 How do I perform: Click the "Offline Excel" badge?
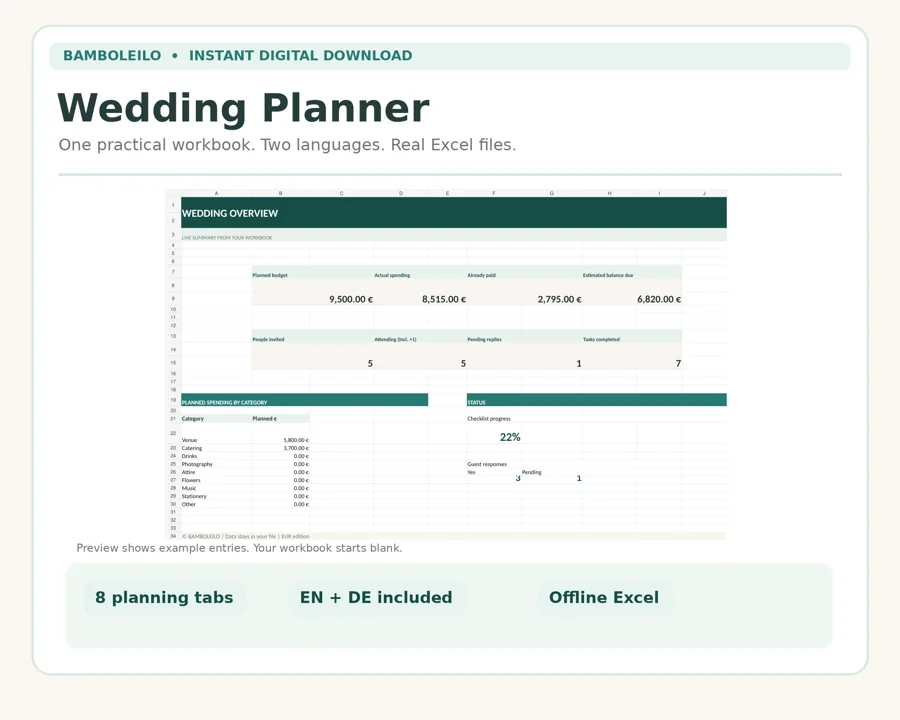coord(604,598)
